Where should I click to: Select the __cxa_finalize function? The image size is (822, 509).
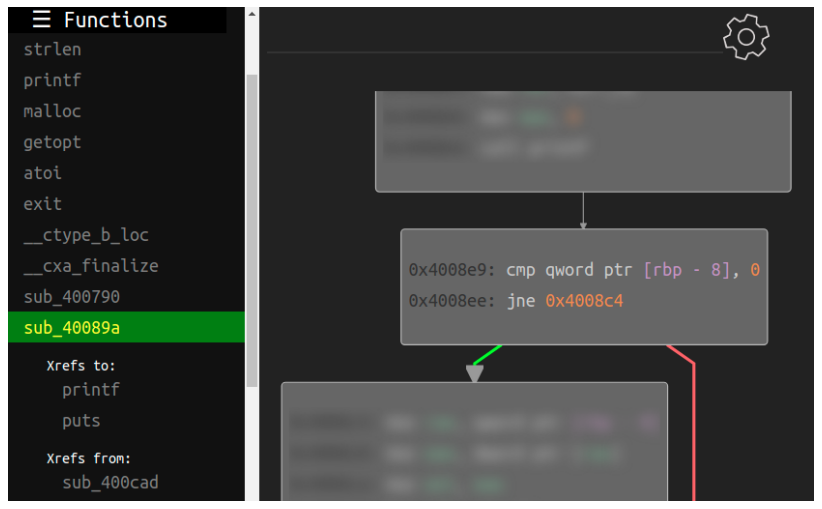point(90,266)
